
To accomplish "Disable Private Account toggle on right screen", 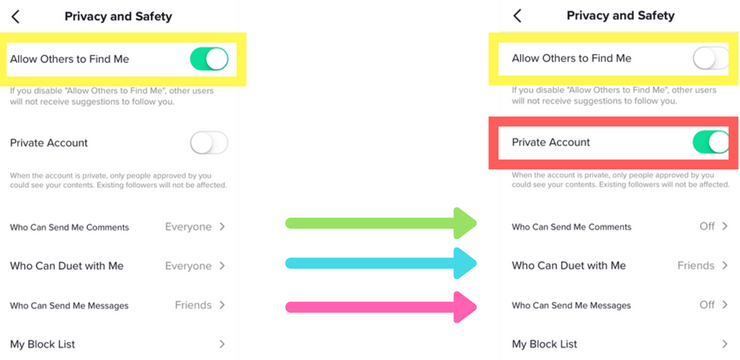I will [711, 142].
